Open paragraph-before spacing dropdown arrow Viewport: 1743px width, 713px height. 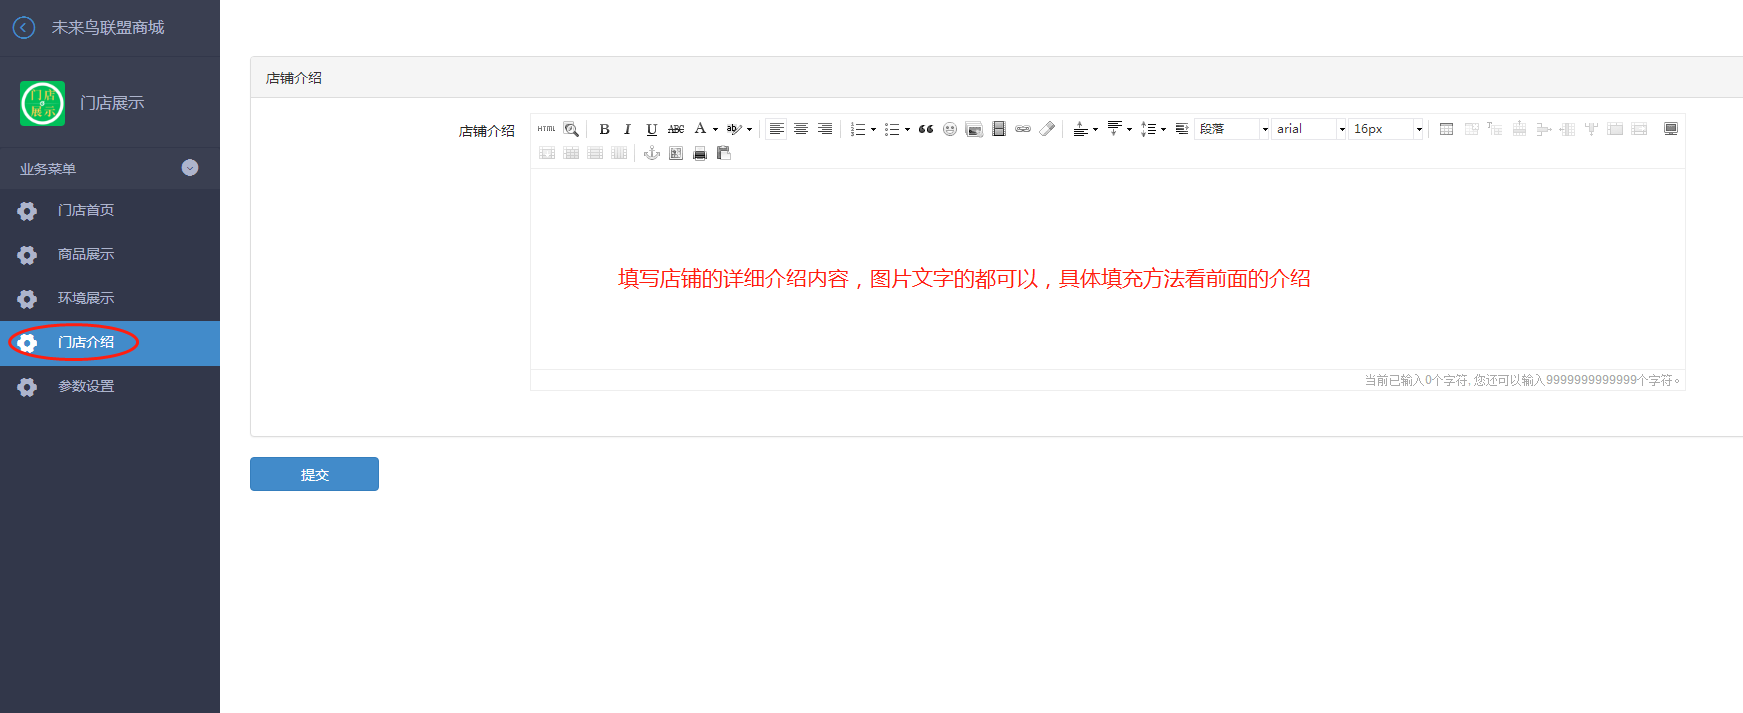pyautogui.click(x=1095, y=129)
